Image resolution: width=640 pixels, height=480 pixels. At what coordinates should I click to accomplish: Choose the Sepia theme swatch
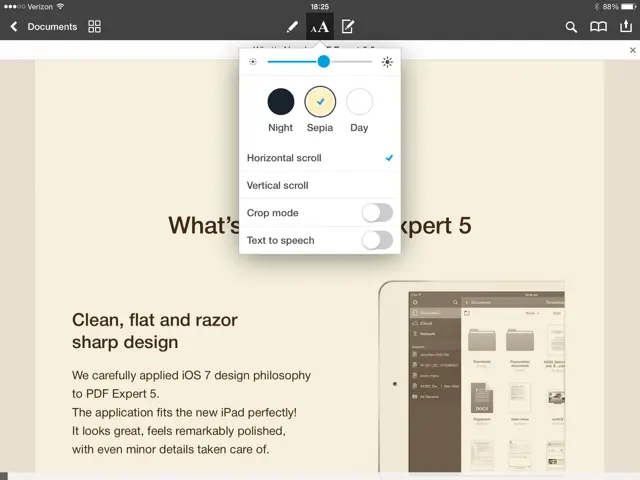point(320,101)
